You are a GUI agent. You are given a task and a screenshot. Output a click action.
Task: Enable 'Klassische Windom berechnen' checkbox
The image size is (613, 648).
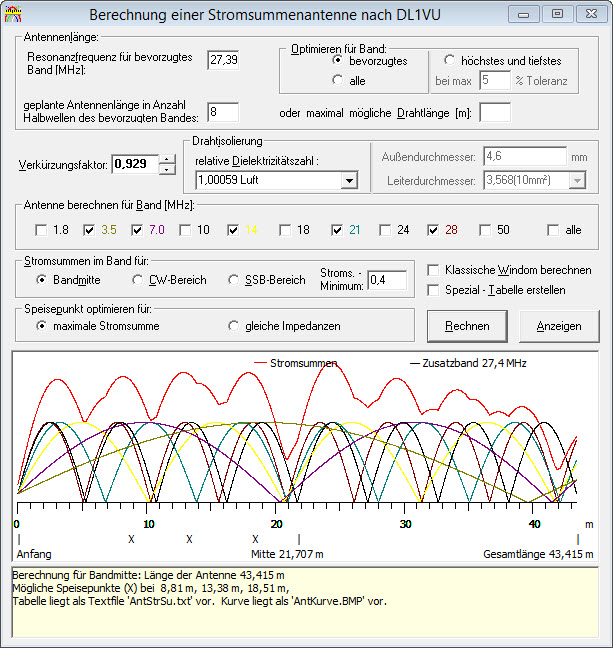[x=433, y=270]
